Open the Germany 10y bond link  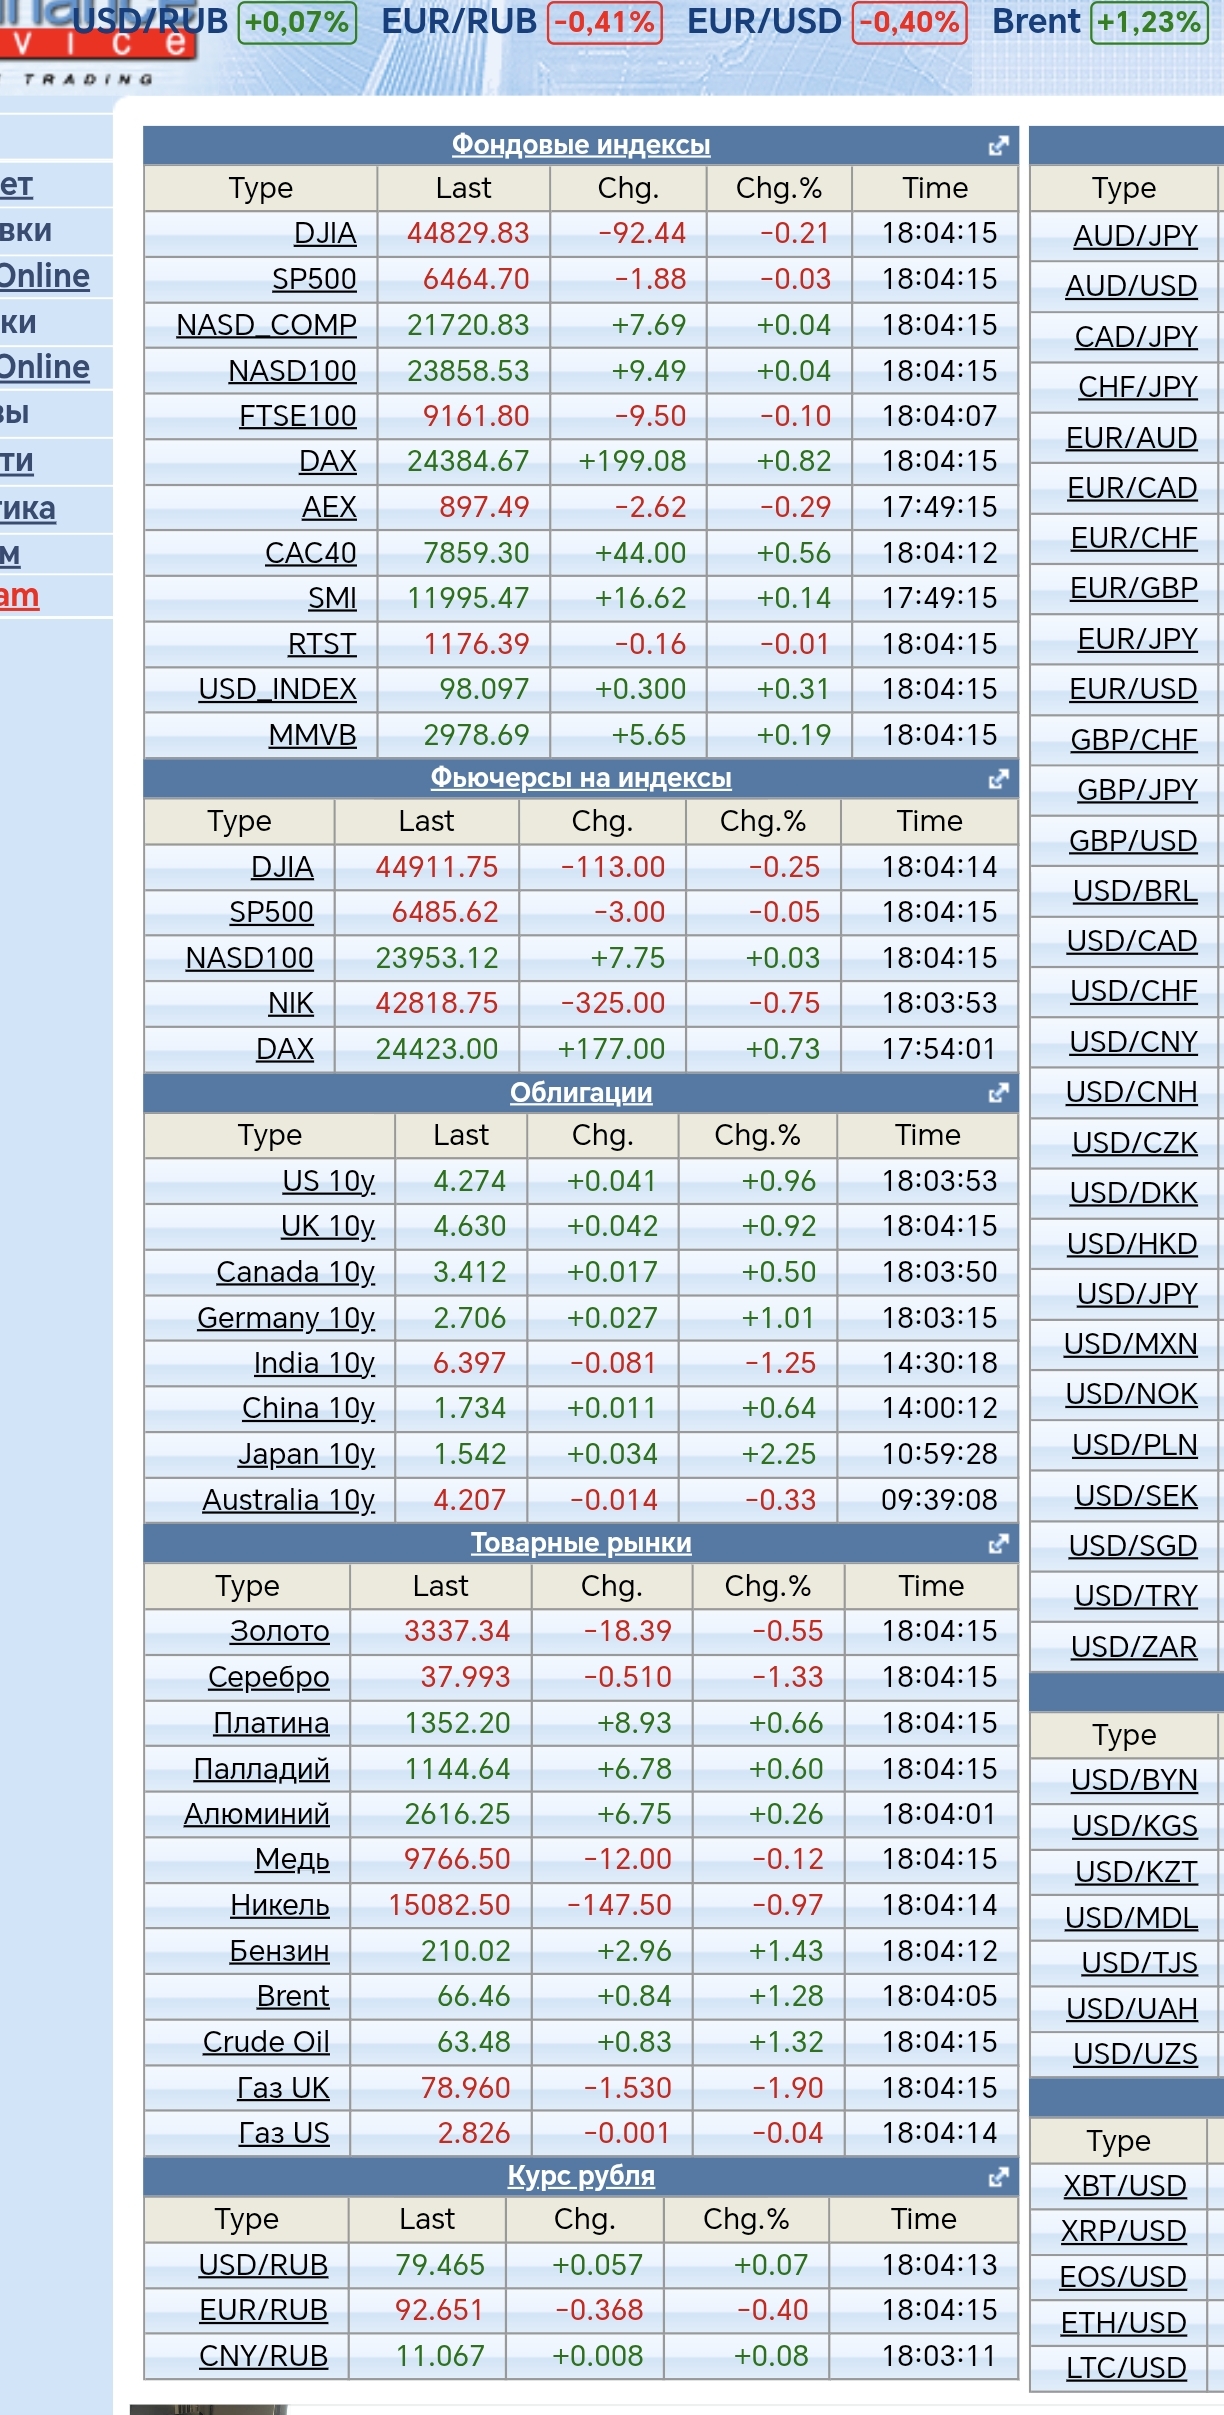[286, 1318]
